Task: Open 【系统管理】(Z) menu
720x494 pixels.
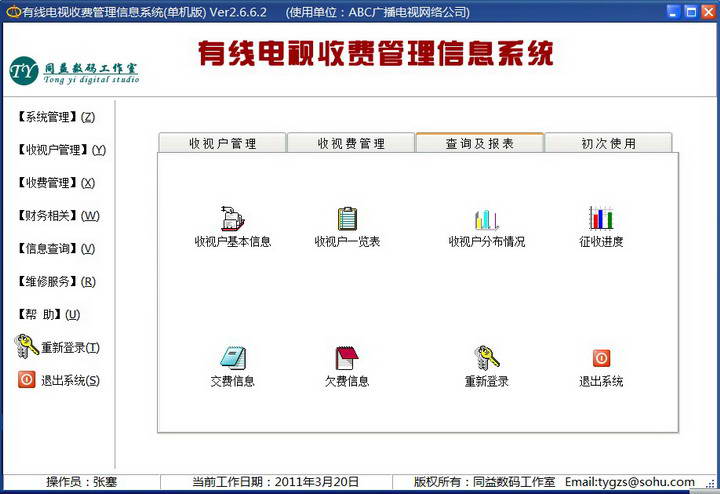Action: coord(56,117)
